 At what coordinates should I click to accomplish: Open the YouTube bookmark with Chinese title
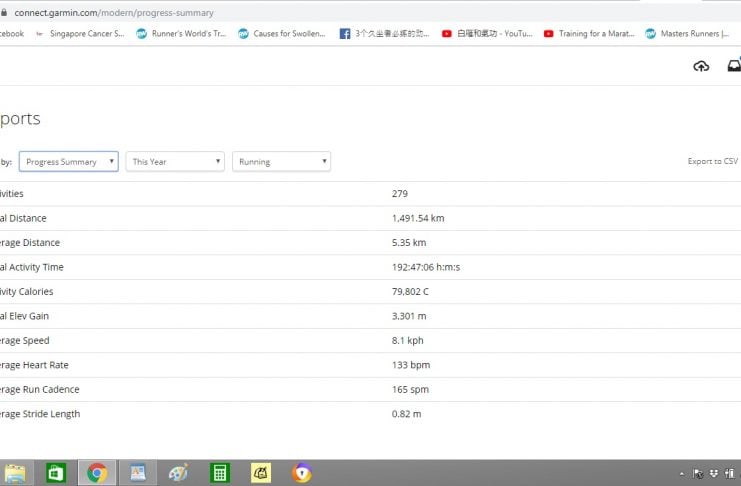[487, 34]
